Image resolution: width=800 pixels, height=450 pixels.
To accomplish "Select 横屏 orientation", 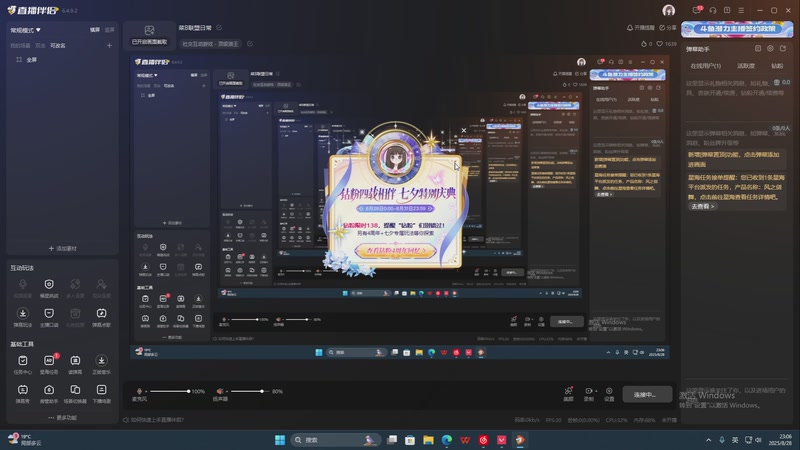I will (x=95, y=30).
